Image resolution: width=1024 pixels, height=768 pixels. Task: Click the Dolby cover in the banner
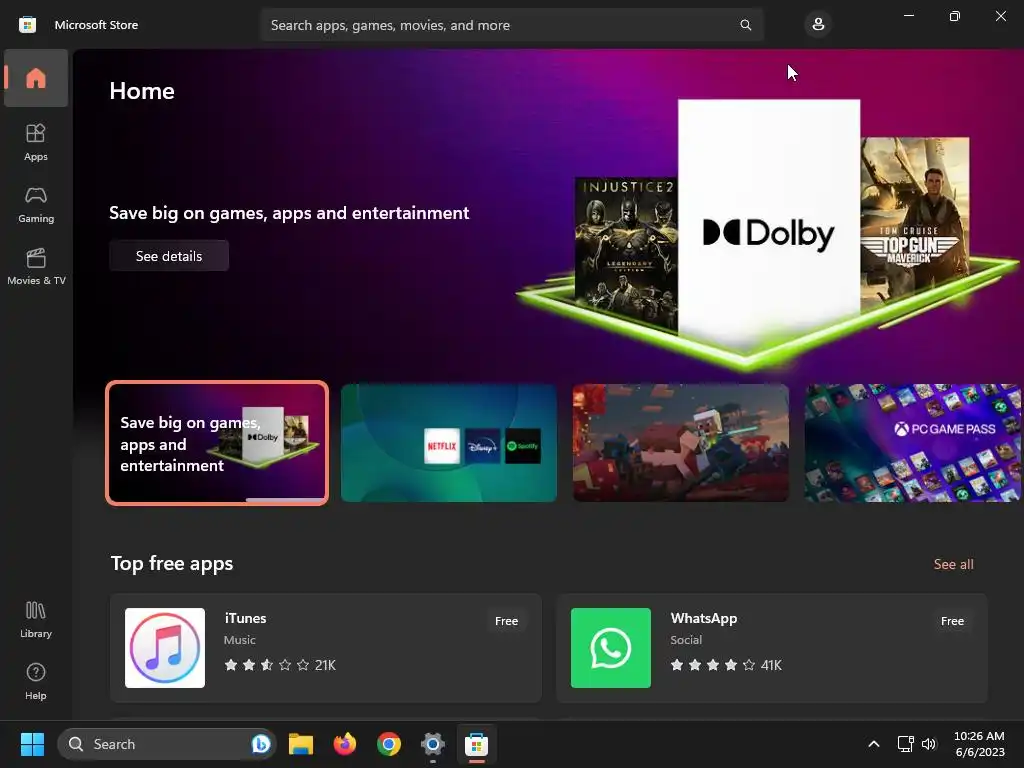click(x=769, y=219)
